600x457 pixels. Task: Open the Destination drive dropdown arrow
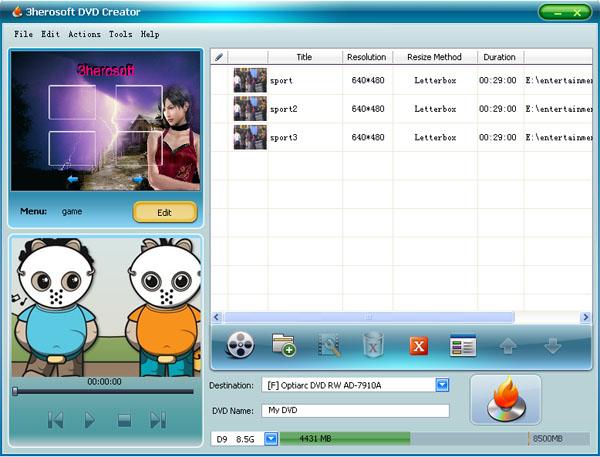(x=442, y=385)
